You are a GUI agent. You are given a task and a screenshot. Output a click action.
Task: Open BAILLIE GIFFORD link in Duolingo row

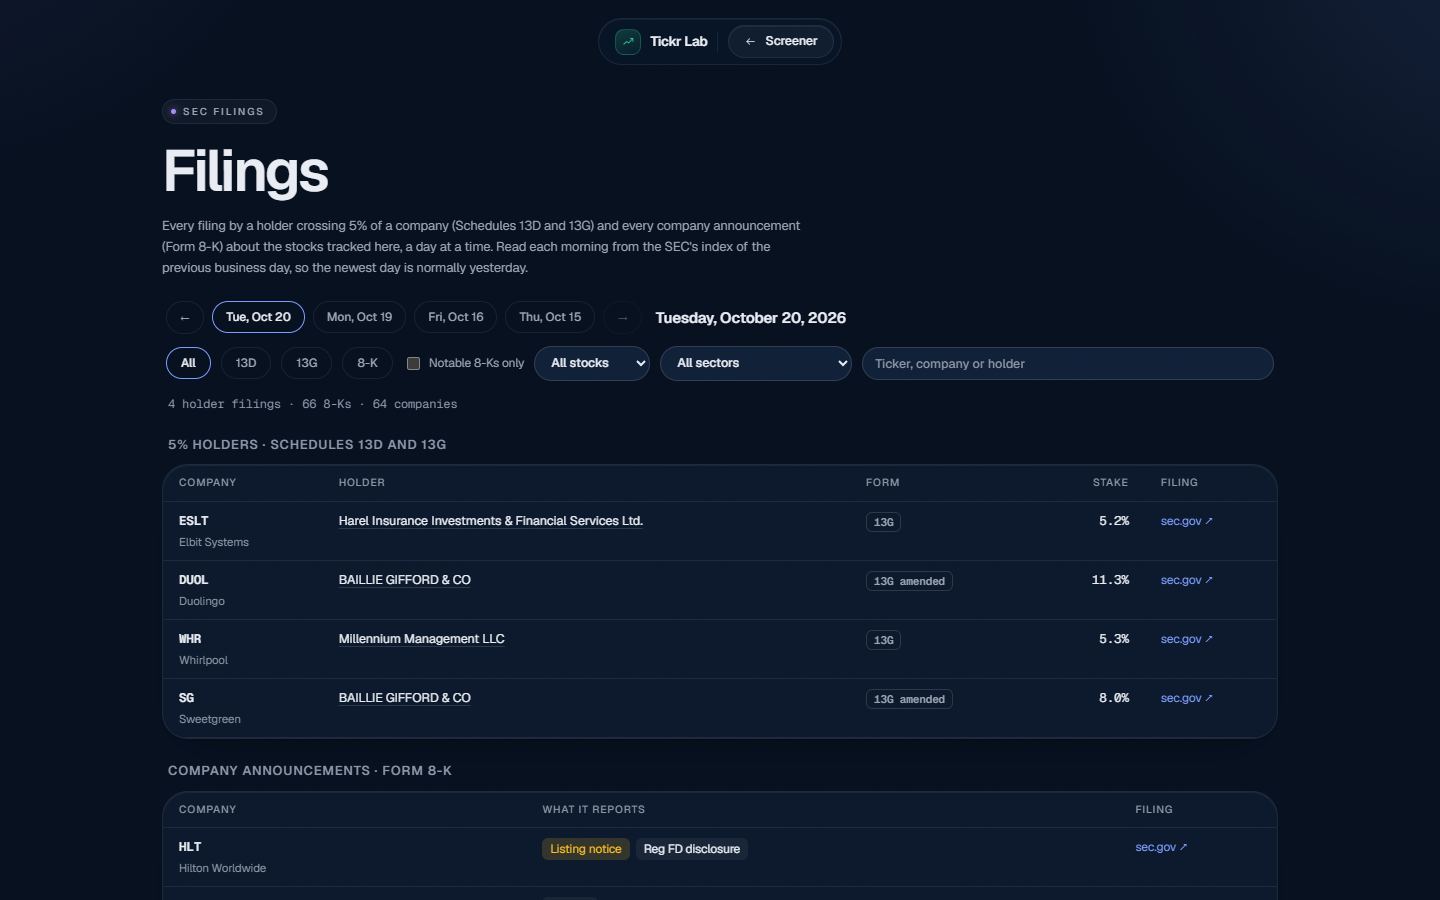pos(405,580)
